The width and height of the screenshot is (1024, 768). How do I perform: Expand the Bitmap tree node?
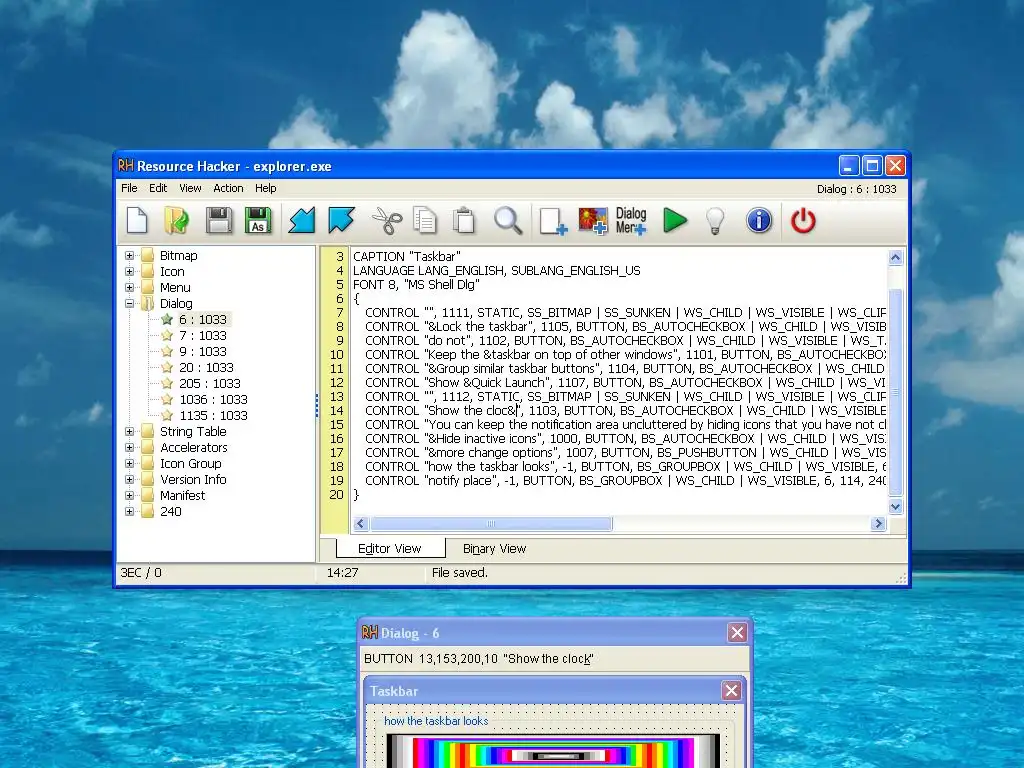tap(129, 255)
